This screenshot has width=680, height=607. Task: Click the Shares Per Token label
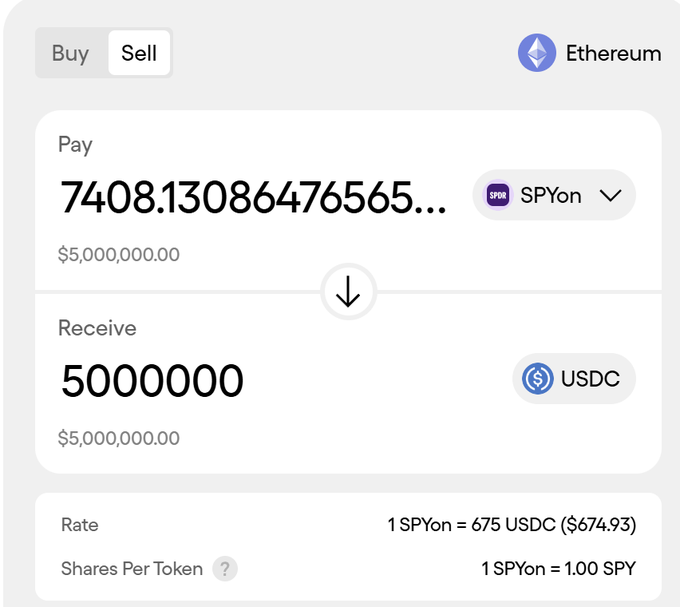132,569
